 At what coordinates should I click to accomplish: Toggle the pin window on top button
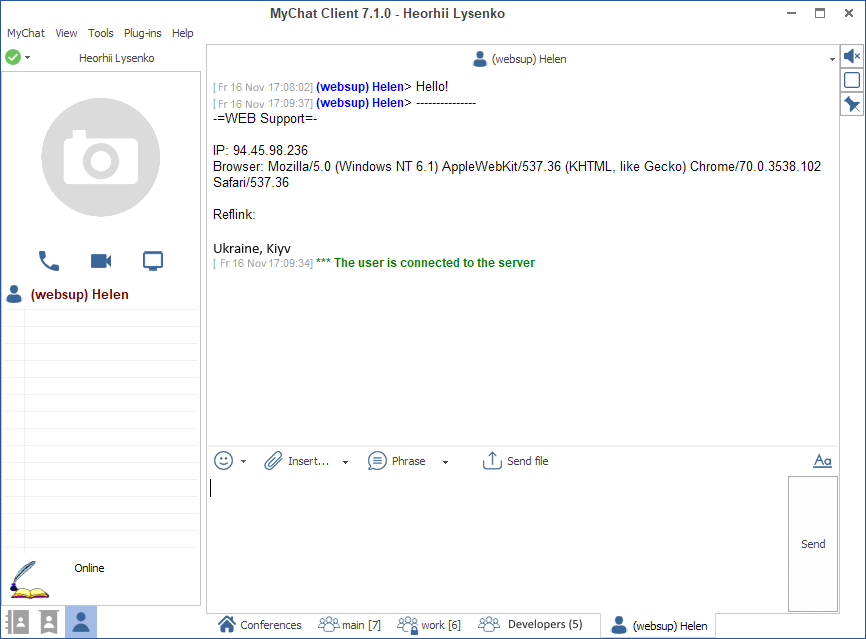(852, 104)
